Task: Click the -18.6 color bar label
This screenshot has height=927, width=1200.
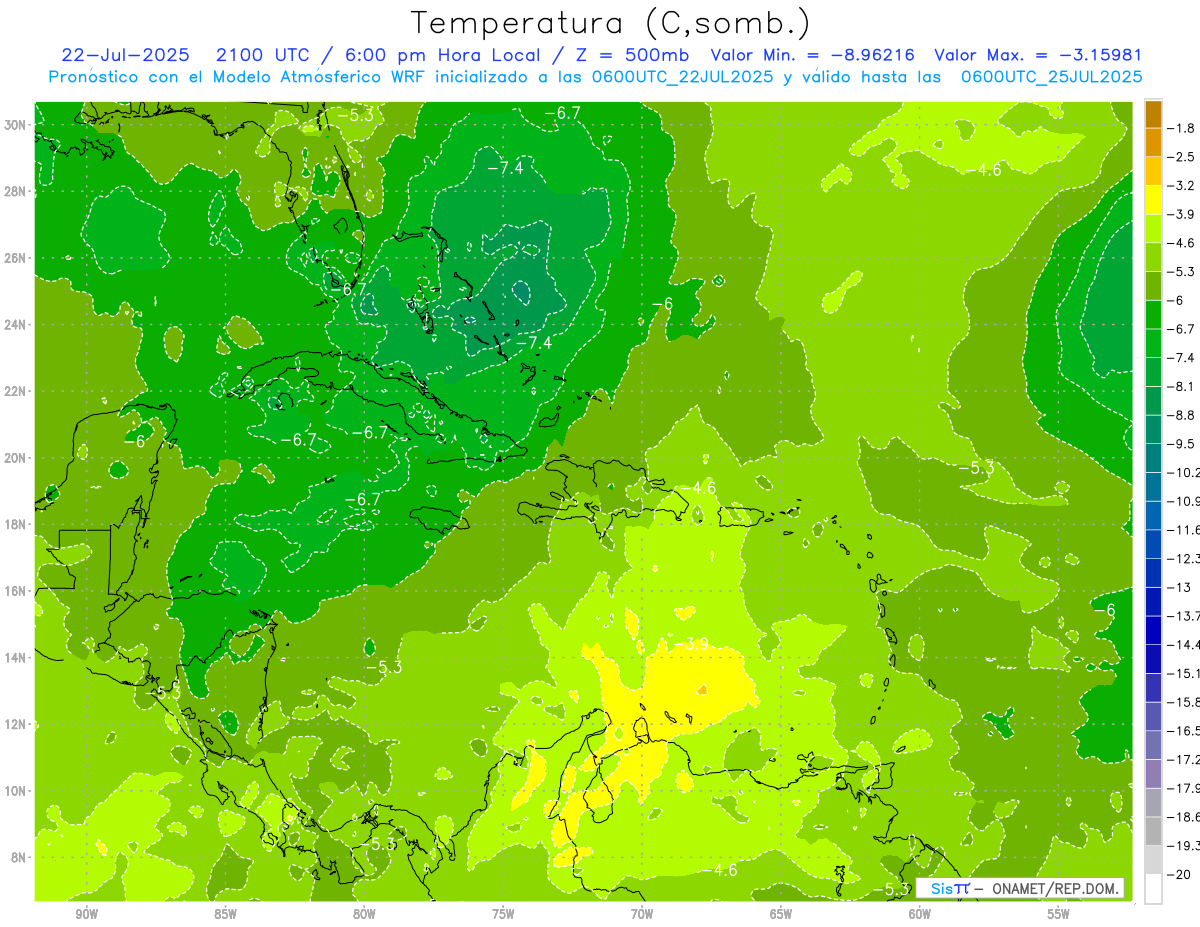Action: coord(1183,816)
